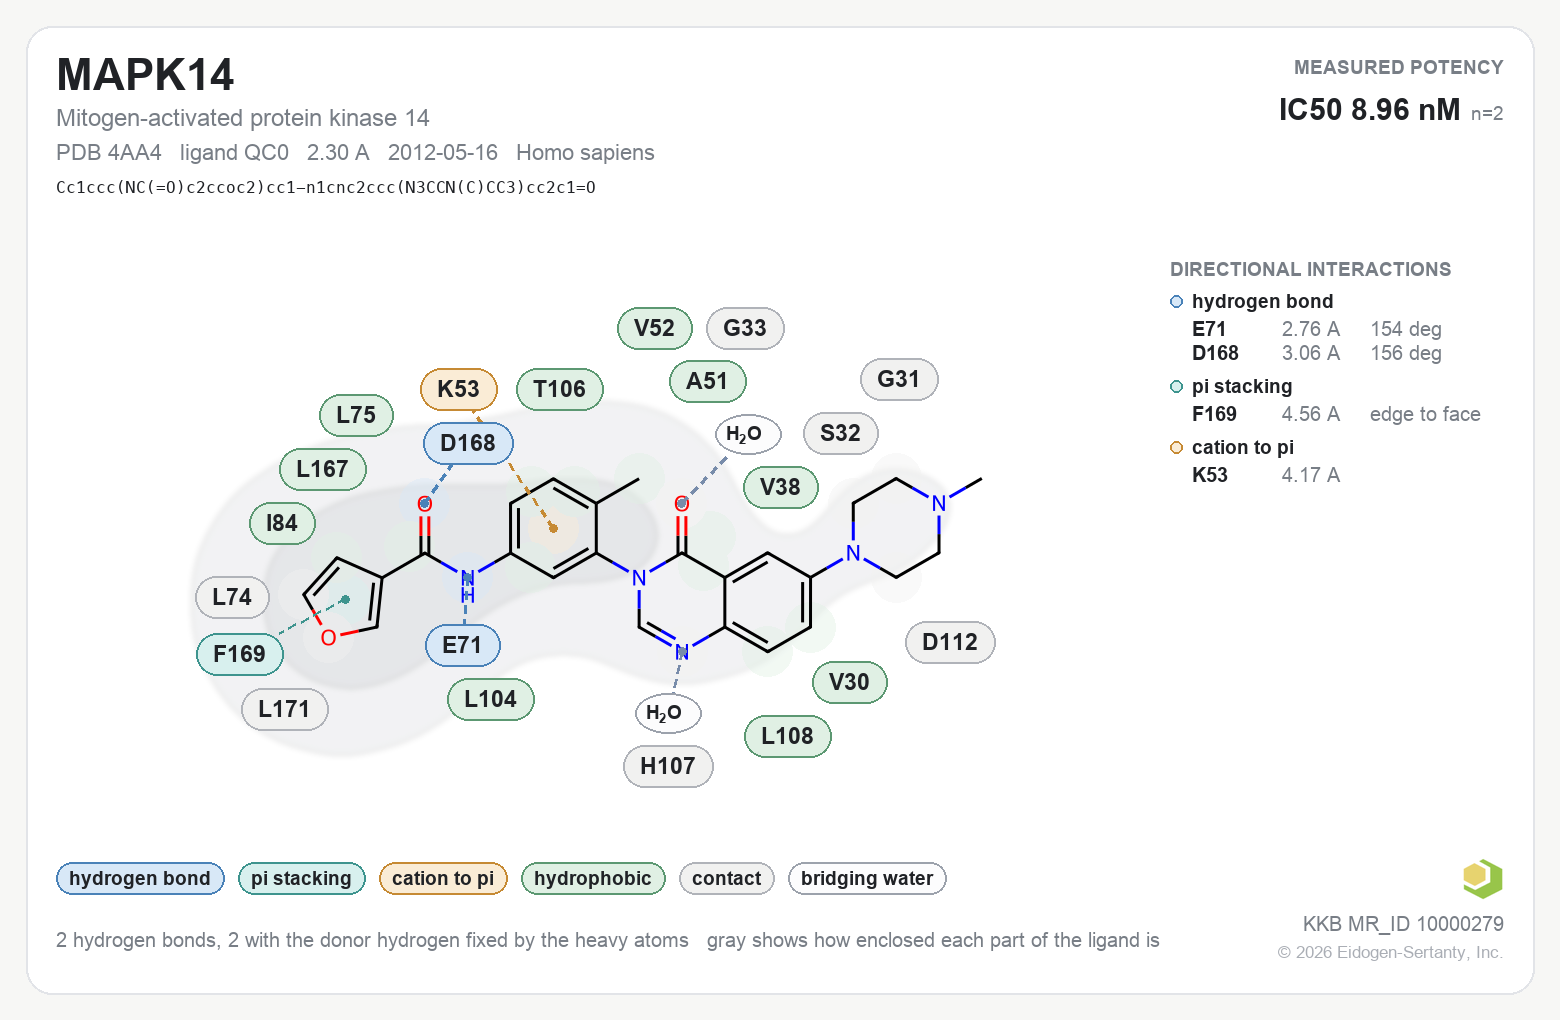Click residue L108 label
The height and width of the screenshot is (1020, 1560).
(788, 736)
